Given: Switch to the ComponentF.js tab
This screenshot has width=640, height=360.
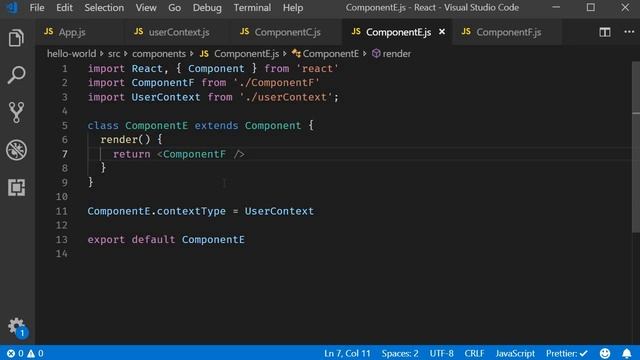Looking at the screenshot, I should pos(506,32).
